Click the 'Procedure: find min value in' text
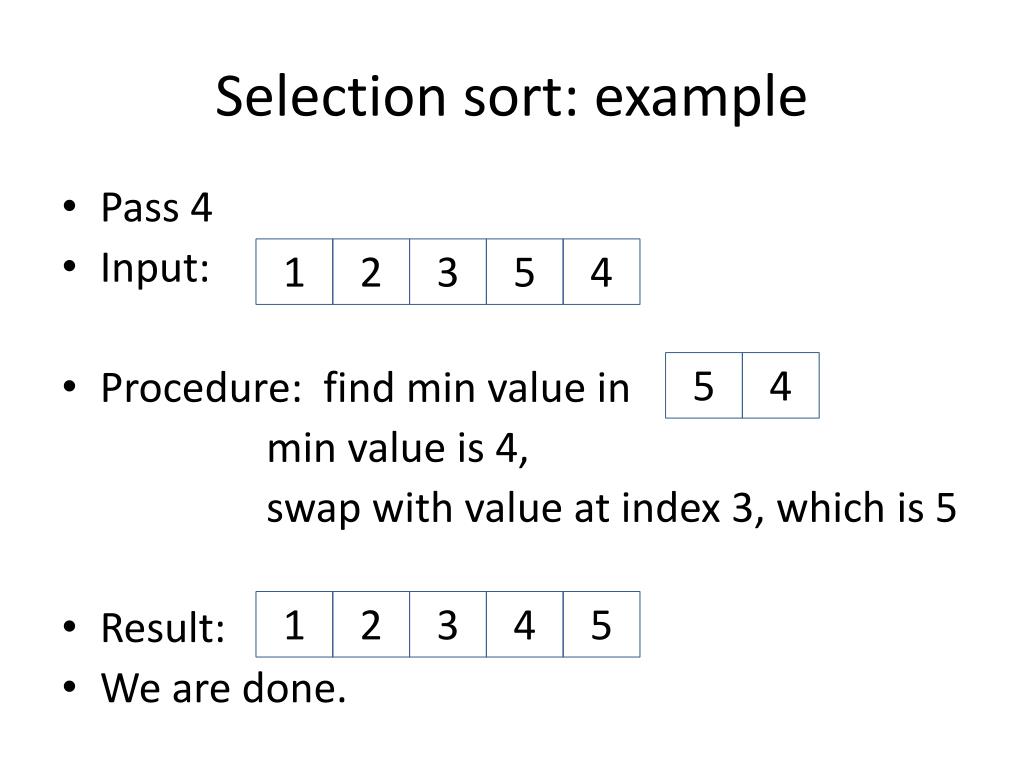Screen dimensions: 1024x768 [366, 388]
